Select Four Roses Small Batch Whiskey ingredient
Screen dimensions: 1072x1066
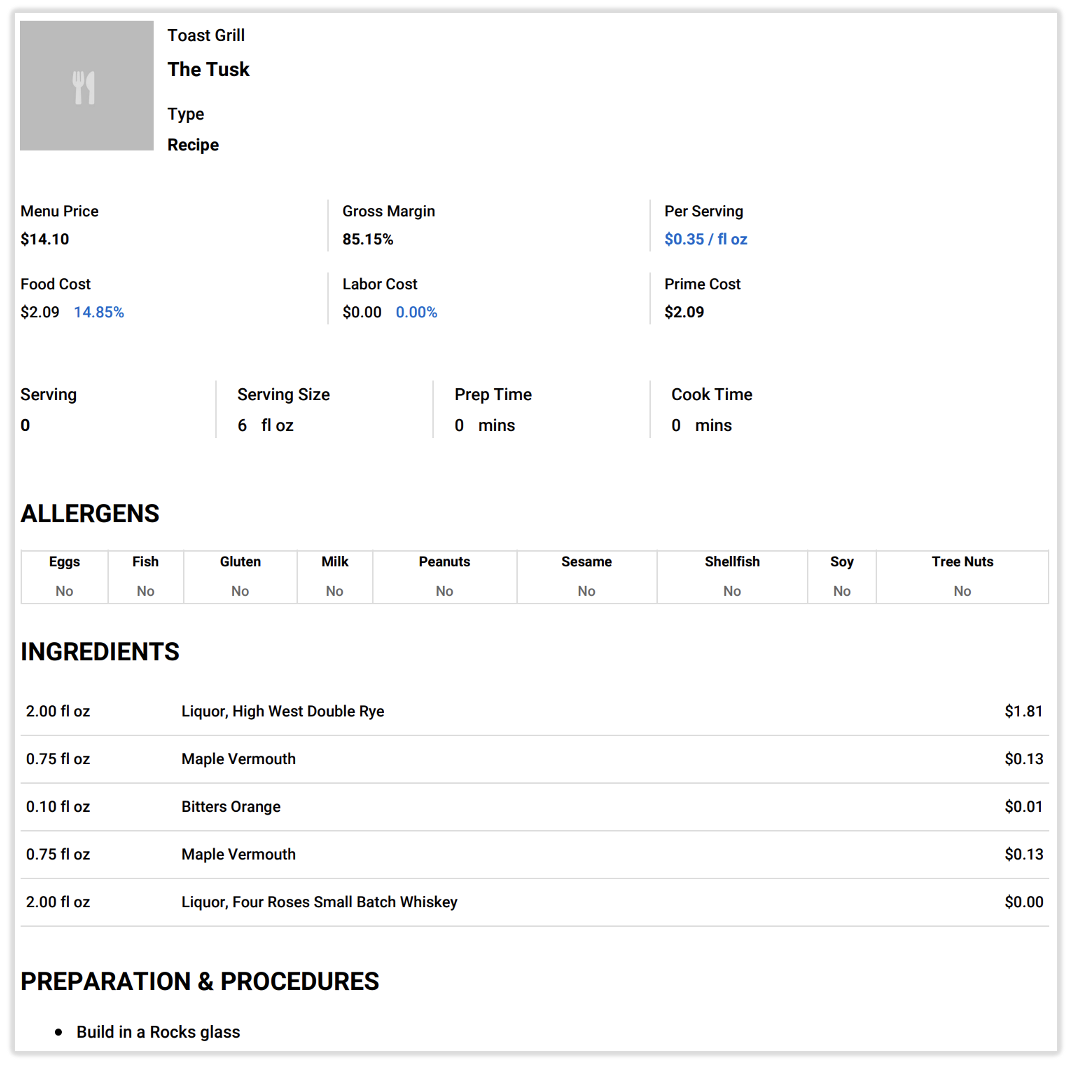(x=319, y=901)
